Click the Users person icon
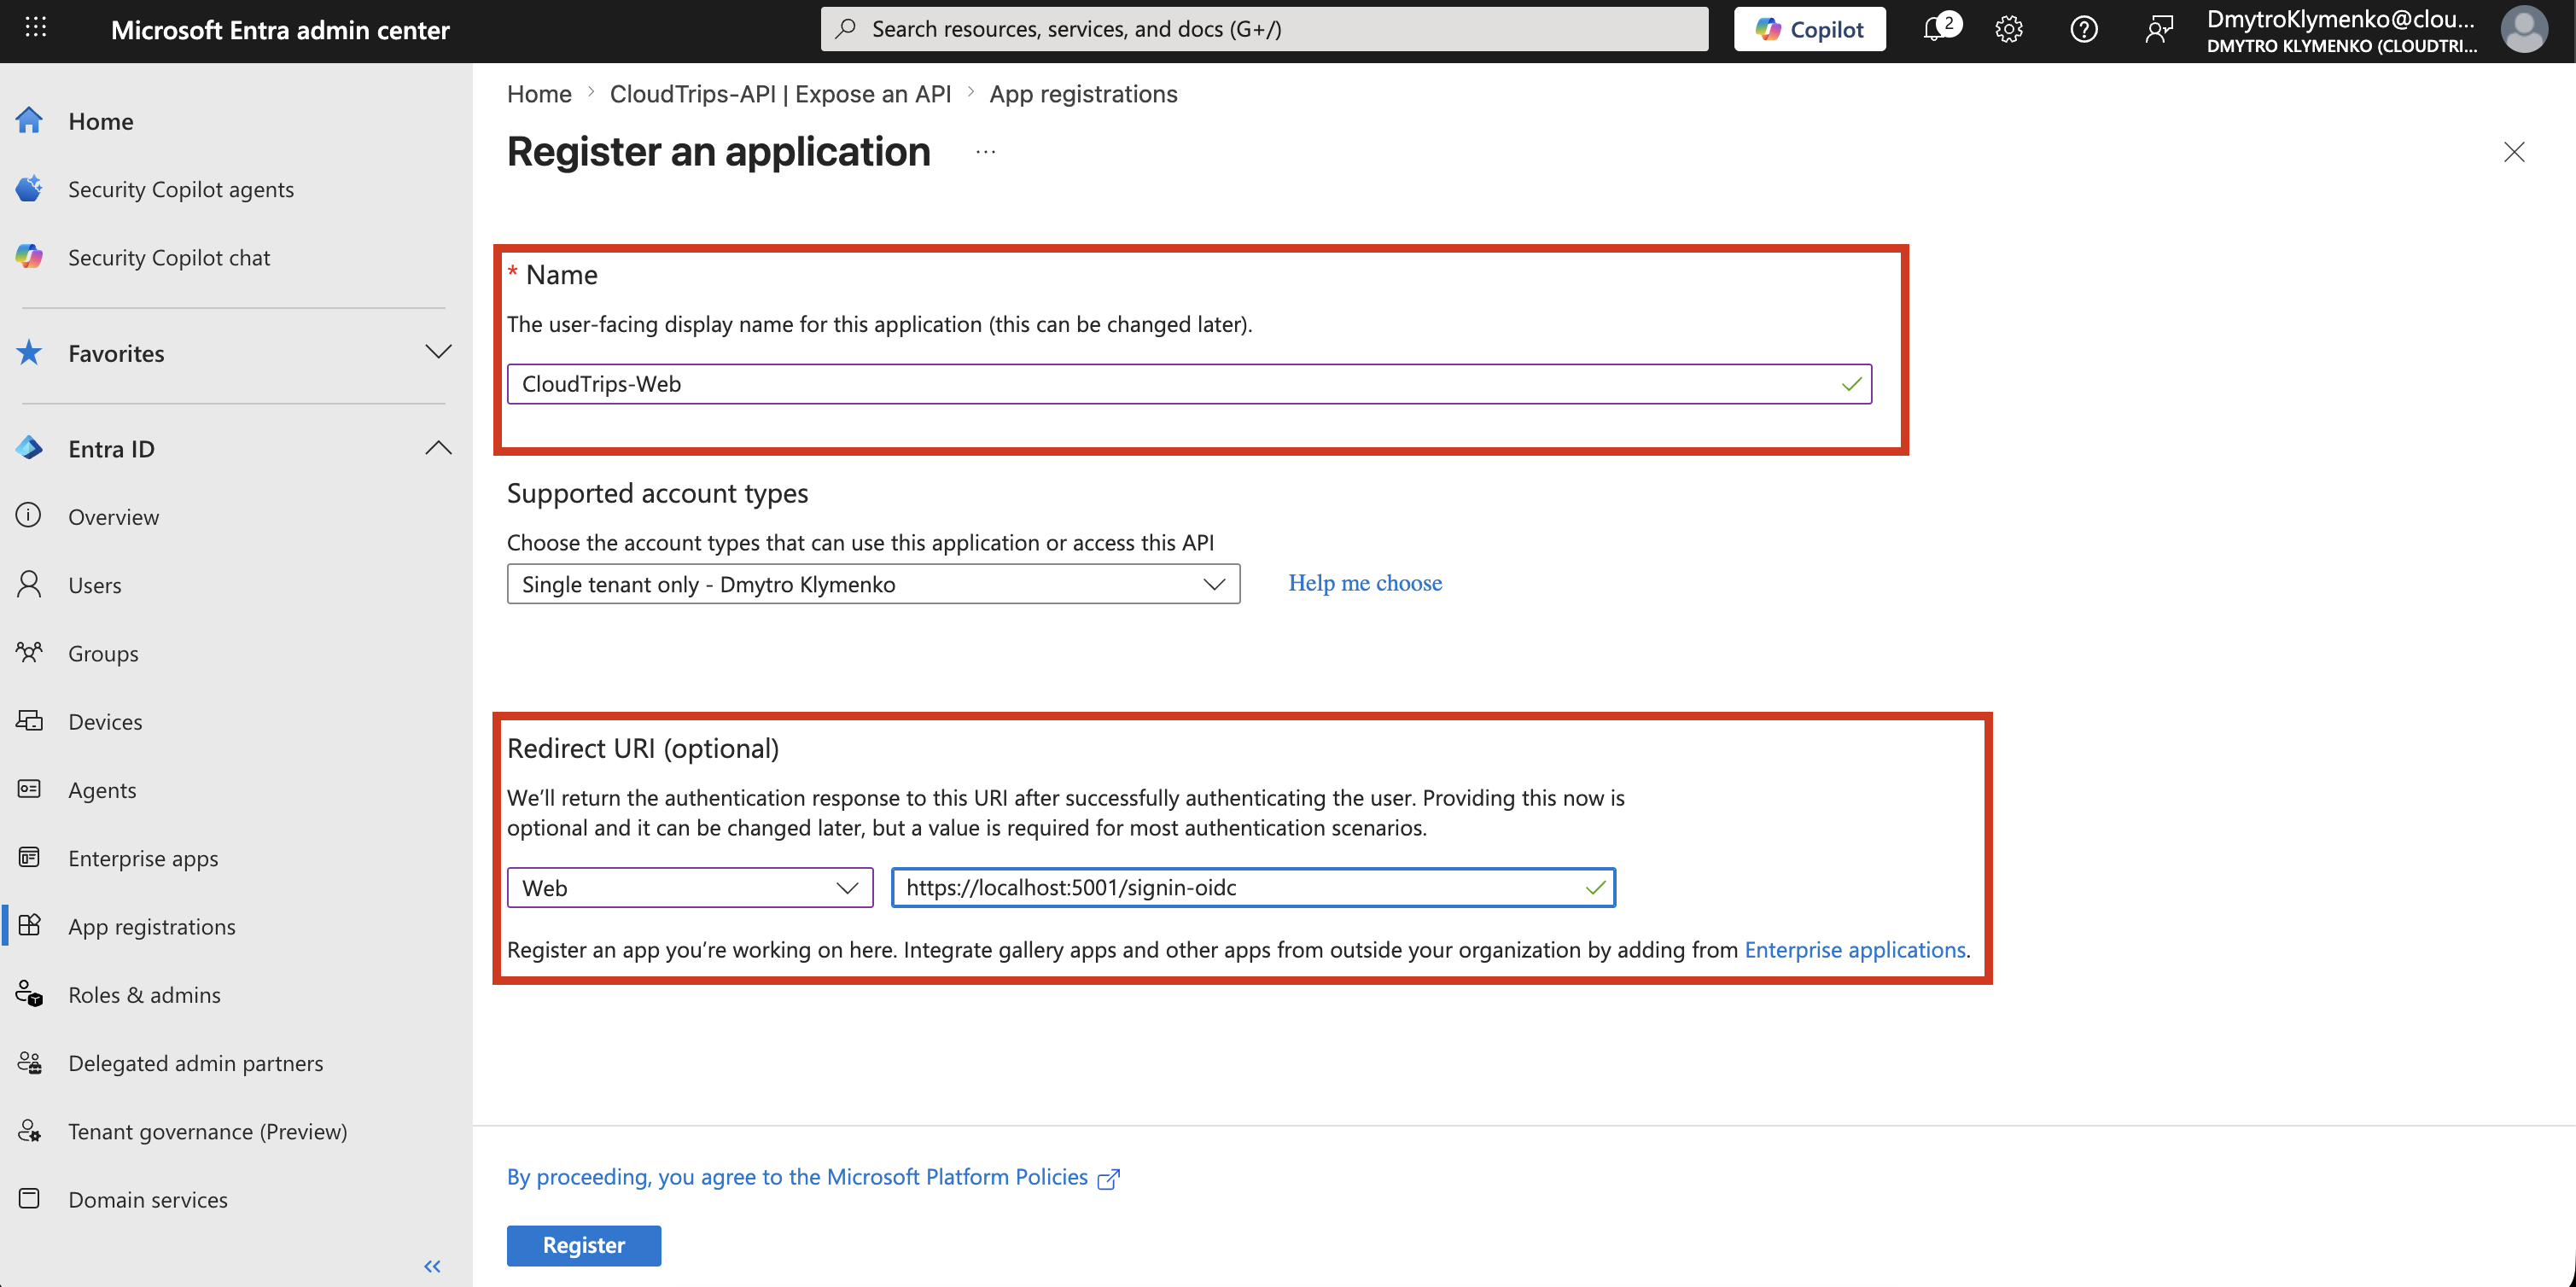The image size is (2576, 1287). 29,584
